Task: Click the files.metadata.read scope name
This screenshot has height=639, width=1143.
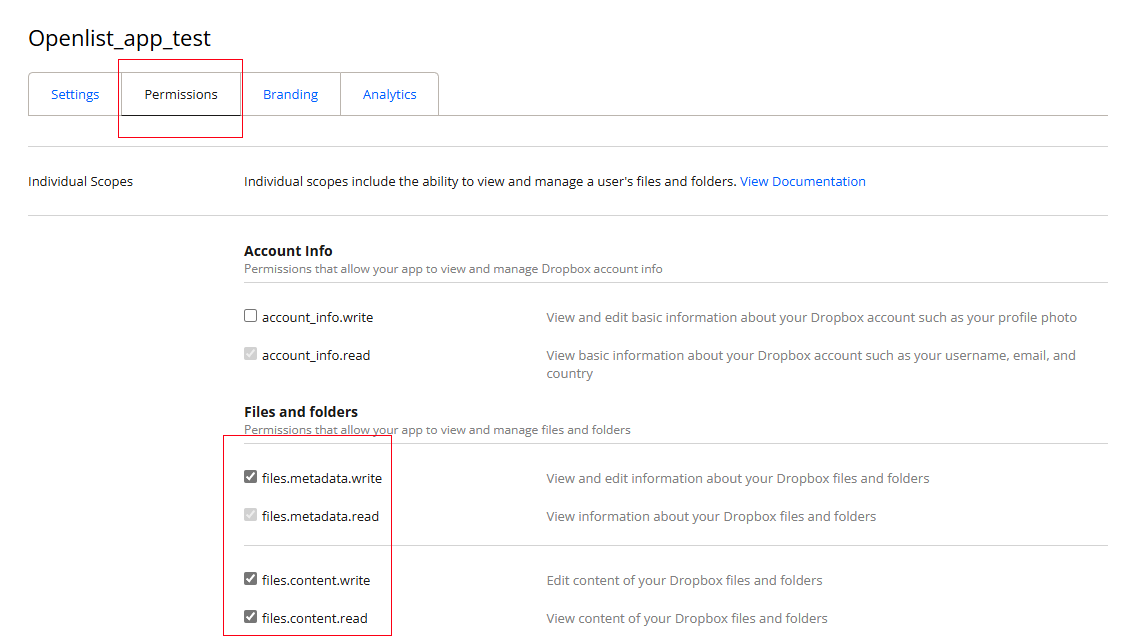Action: [319, 516]
